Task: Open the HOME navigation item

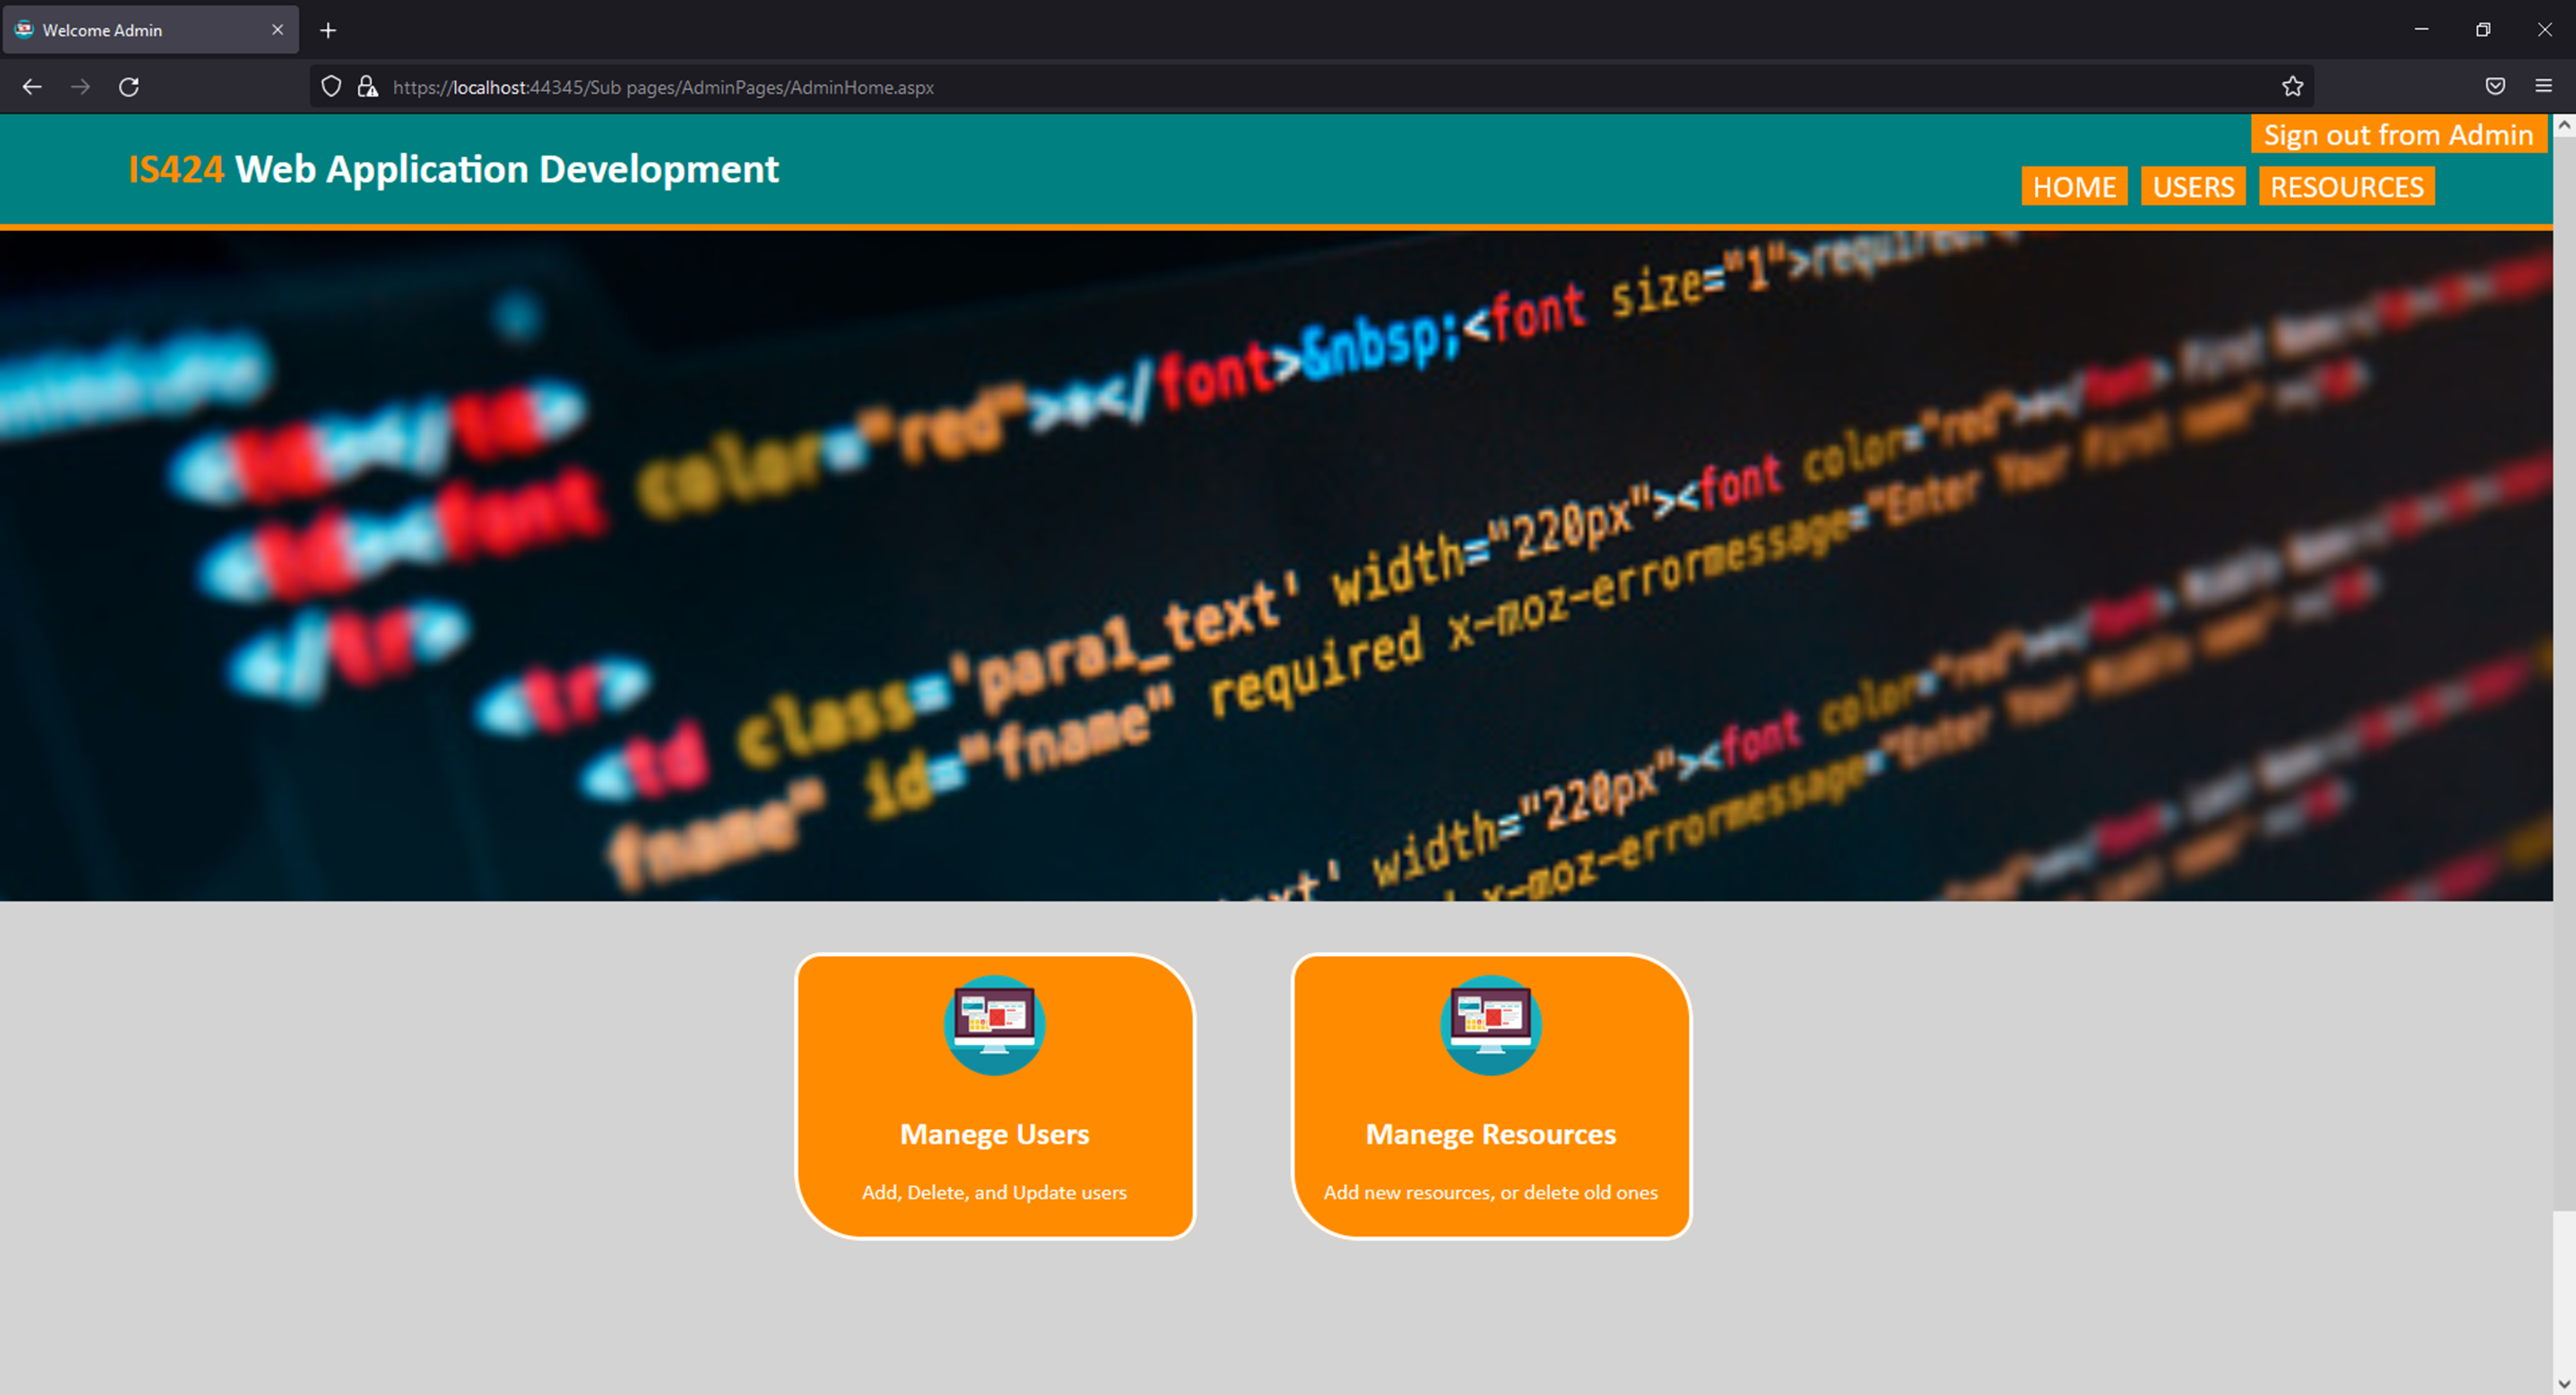Action: [x=2074, y=187]
